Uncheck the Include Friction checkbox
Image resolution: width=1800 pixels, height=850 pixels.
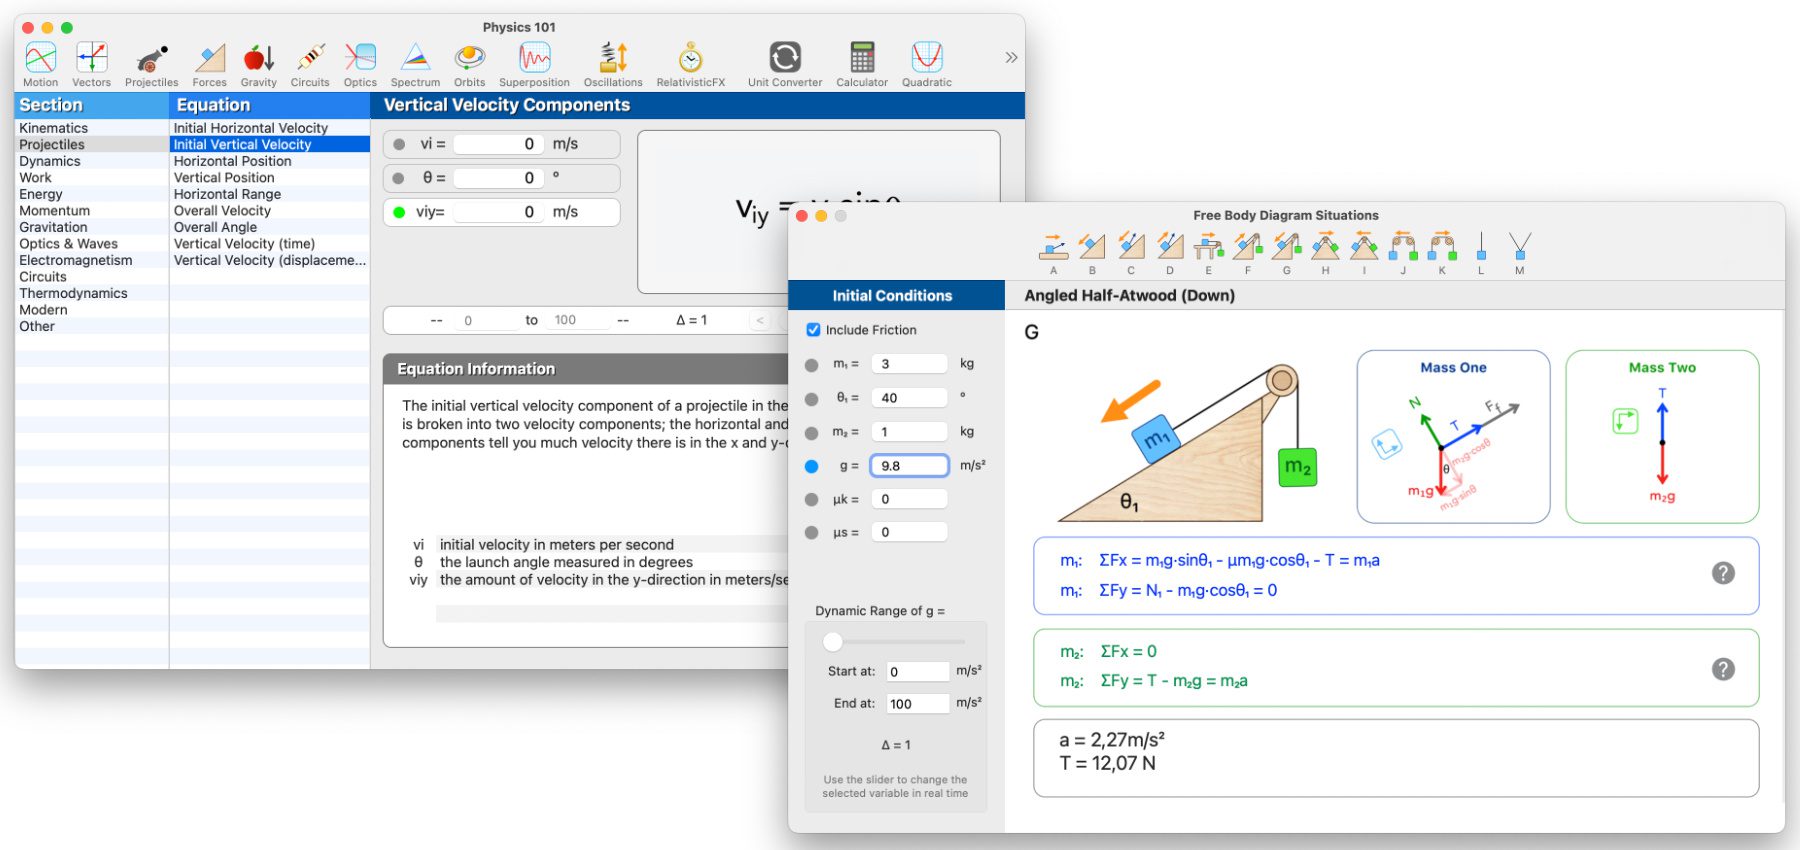coord(814,330)
